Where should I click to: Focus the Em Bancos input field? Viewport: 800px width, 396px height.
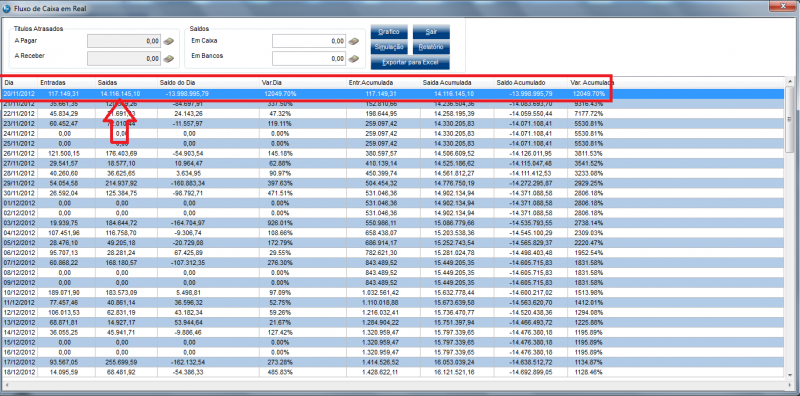(x=309, y=59)
